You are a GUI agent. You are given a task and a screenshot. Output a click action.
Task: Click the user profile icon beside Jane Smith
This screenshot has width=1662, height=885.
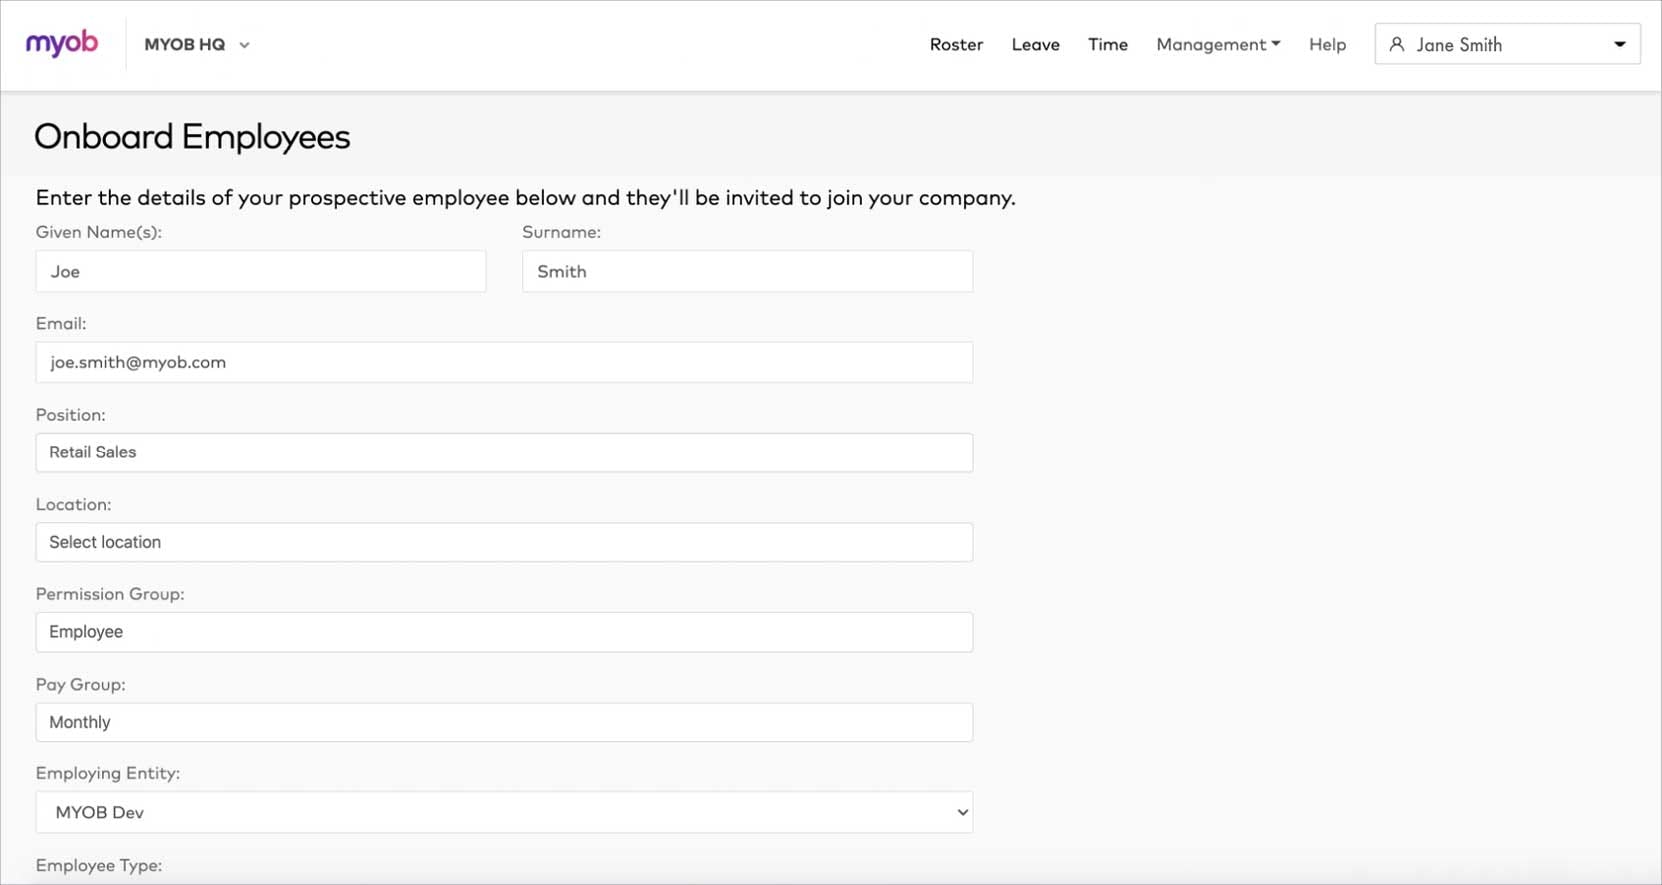coord(1397,44)
